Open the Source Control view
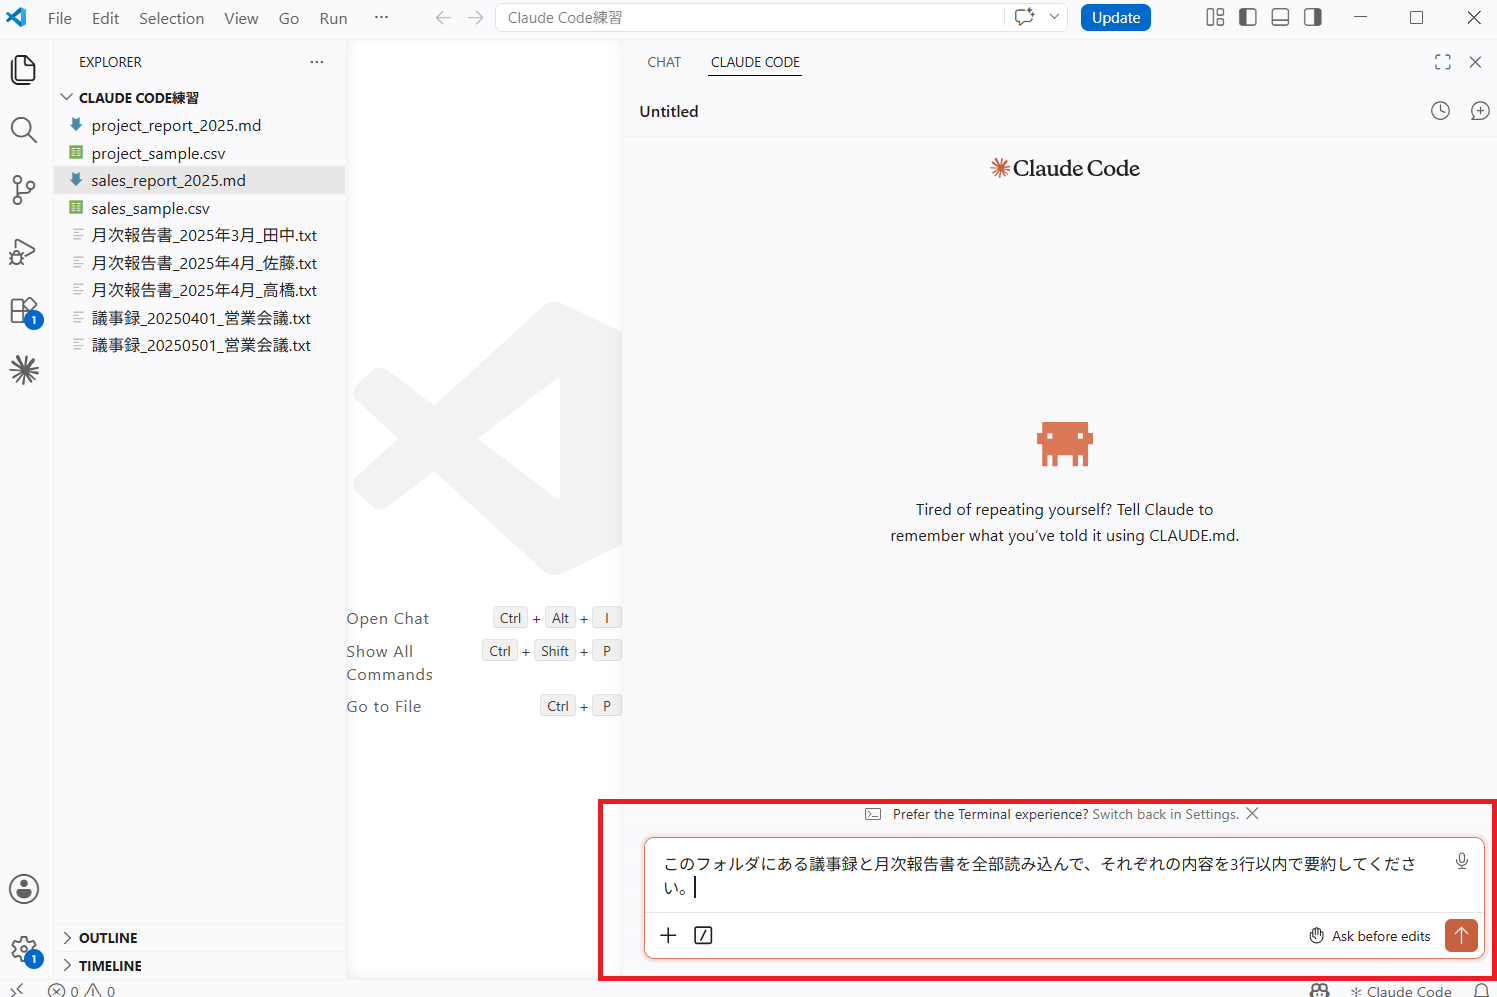Screen dimensions: 1497x997 click(24, 190)
